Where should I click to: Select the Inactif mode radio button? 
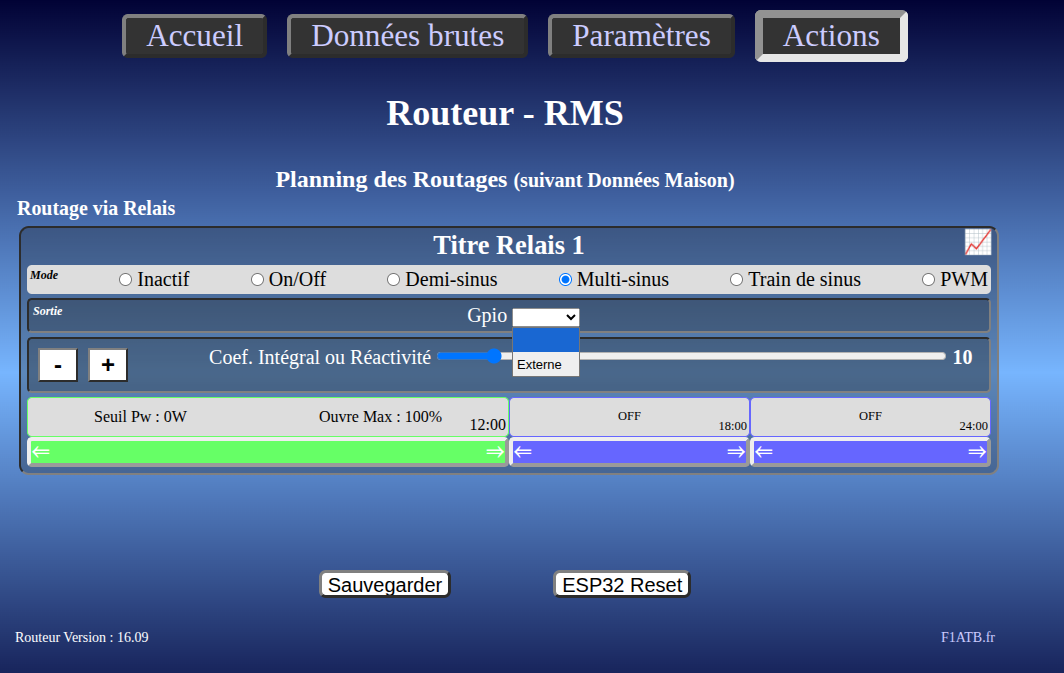pyautogui.click(x=126, y=280)
